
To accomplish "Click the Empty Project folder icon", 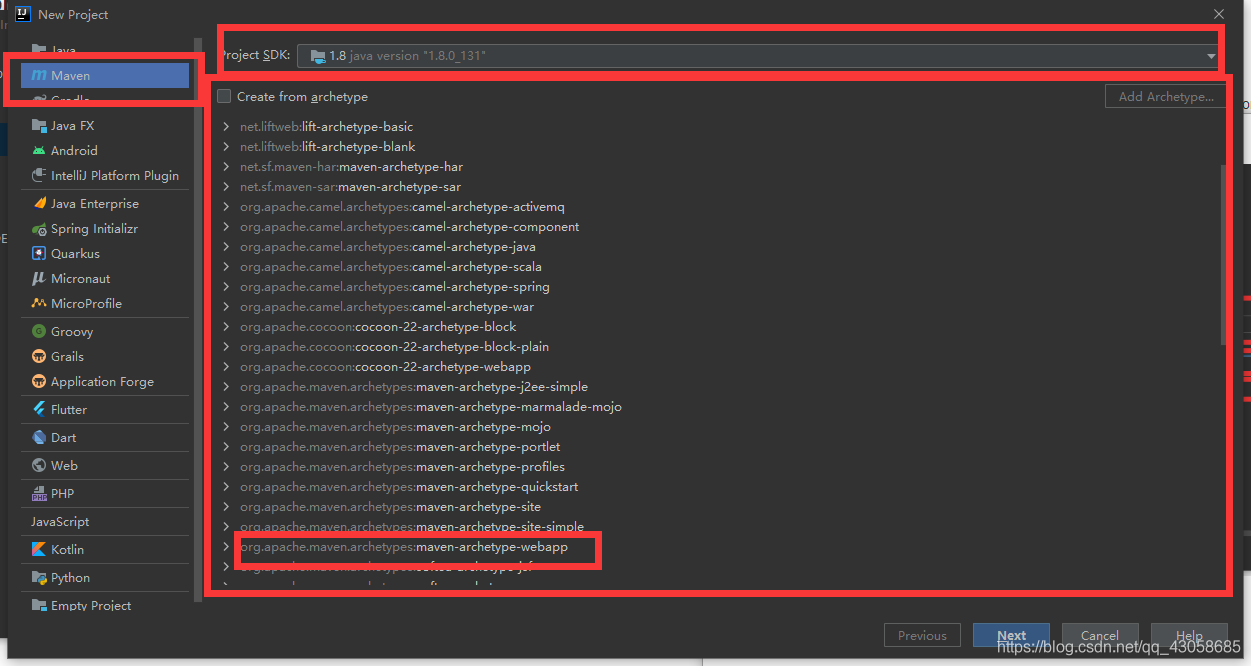I will 39,606.
